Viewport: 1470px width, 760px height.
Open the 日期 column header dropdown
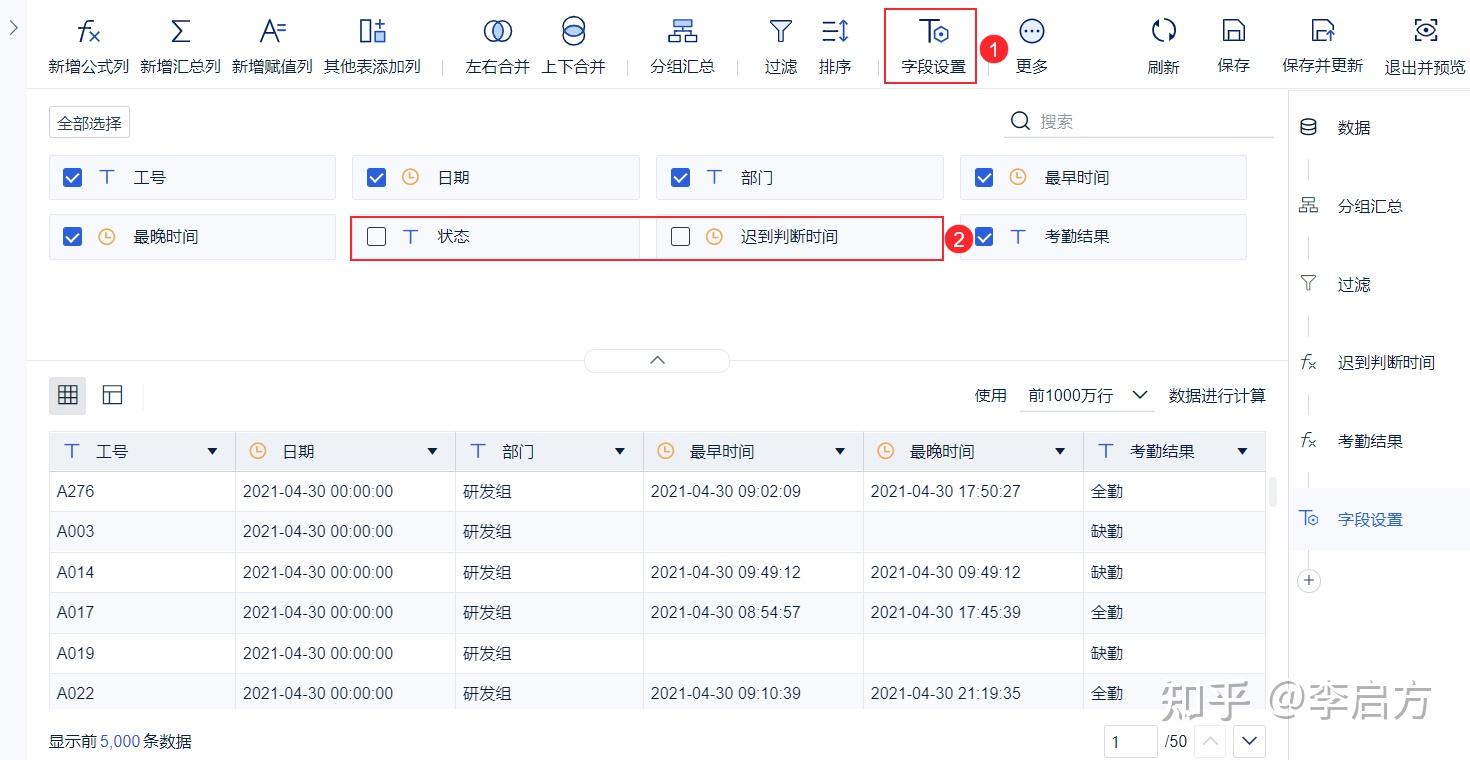click(x=432, y=452)
